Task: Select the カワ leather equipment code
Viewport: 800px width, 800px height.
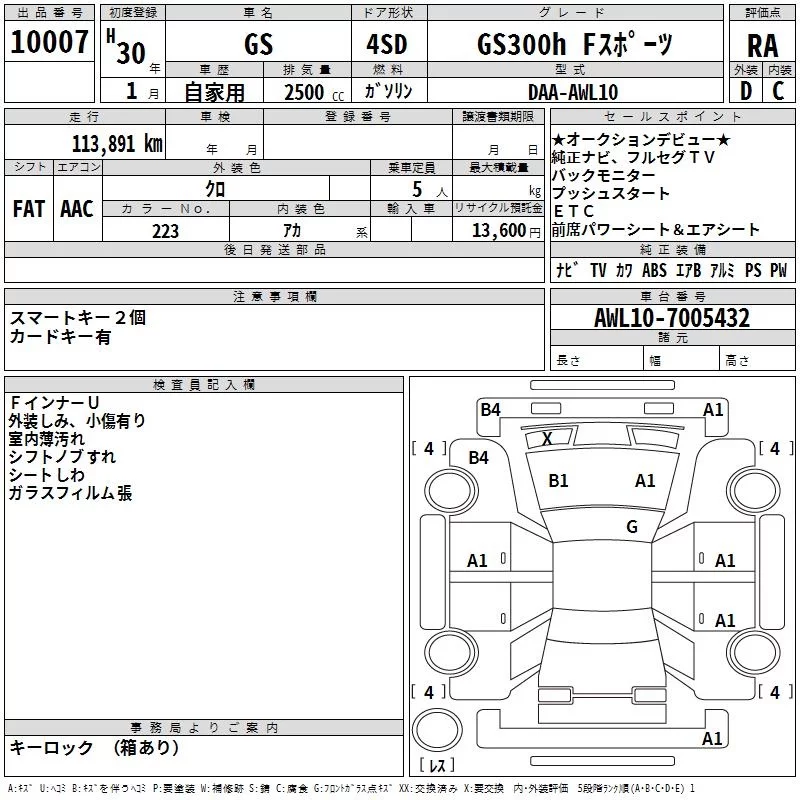Action: pos(623,270)
